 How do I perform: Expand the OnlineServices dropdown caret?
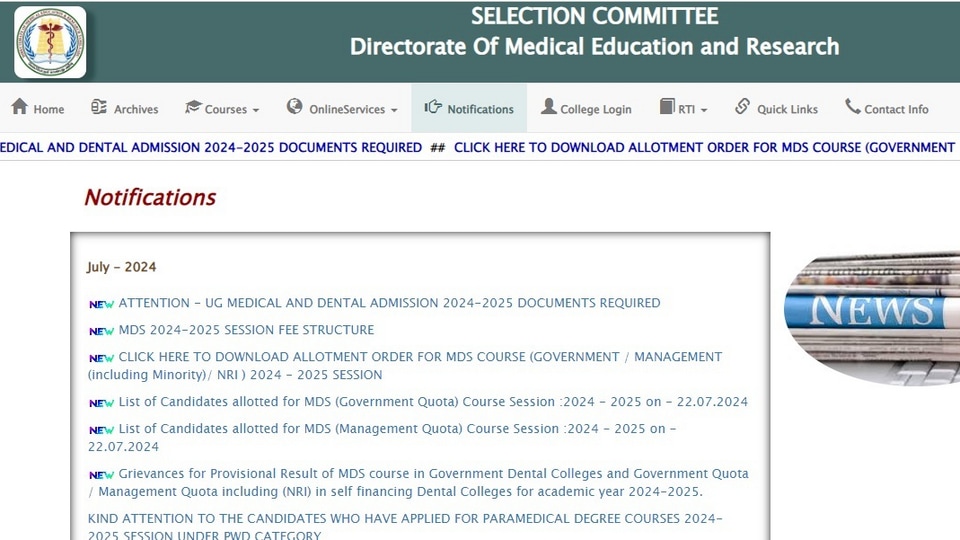(x=394, y=110)
